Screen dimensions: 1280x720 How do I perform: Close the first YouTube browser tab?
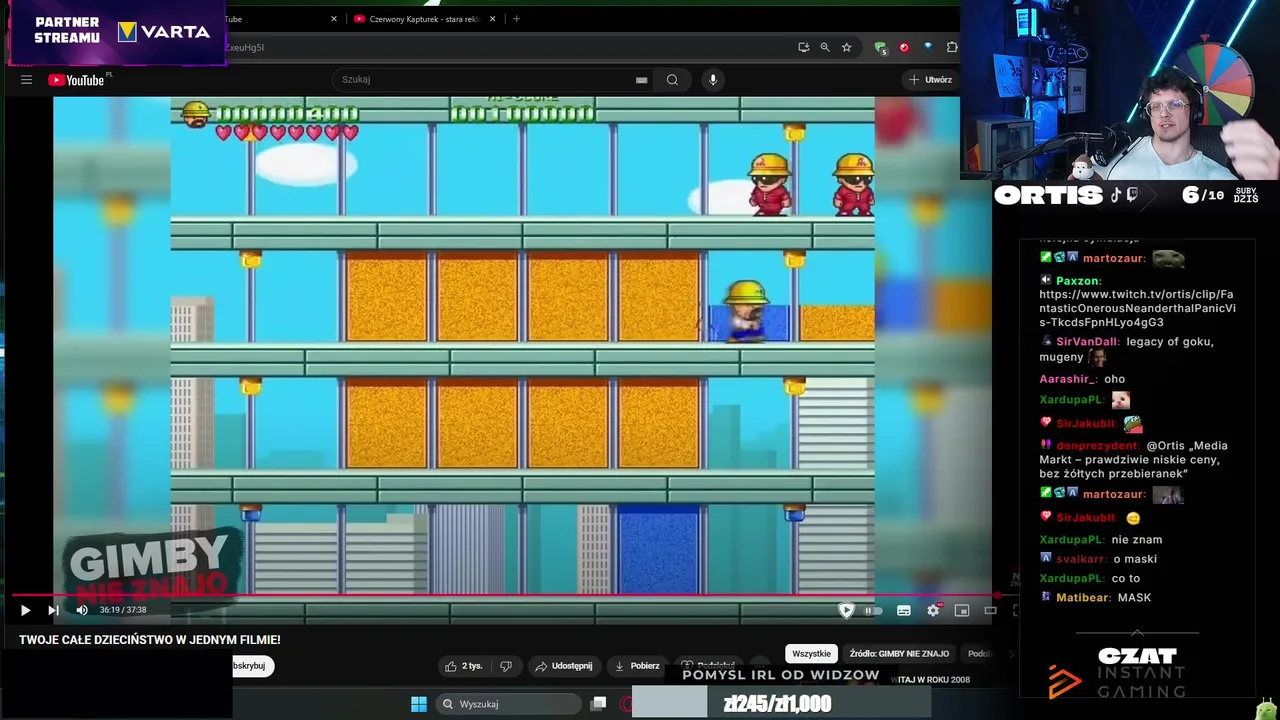click(x=334, y=19)
